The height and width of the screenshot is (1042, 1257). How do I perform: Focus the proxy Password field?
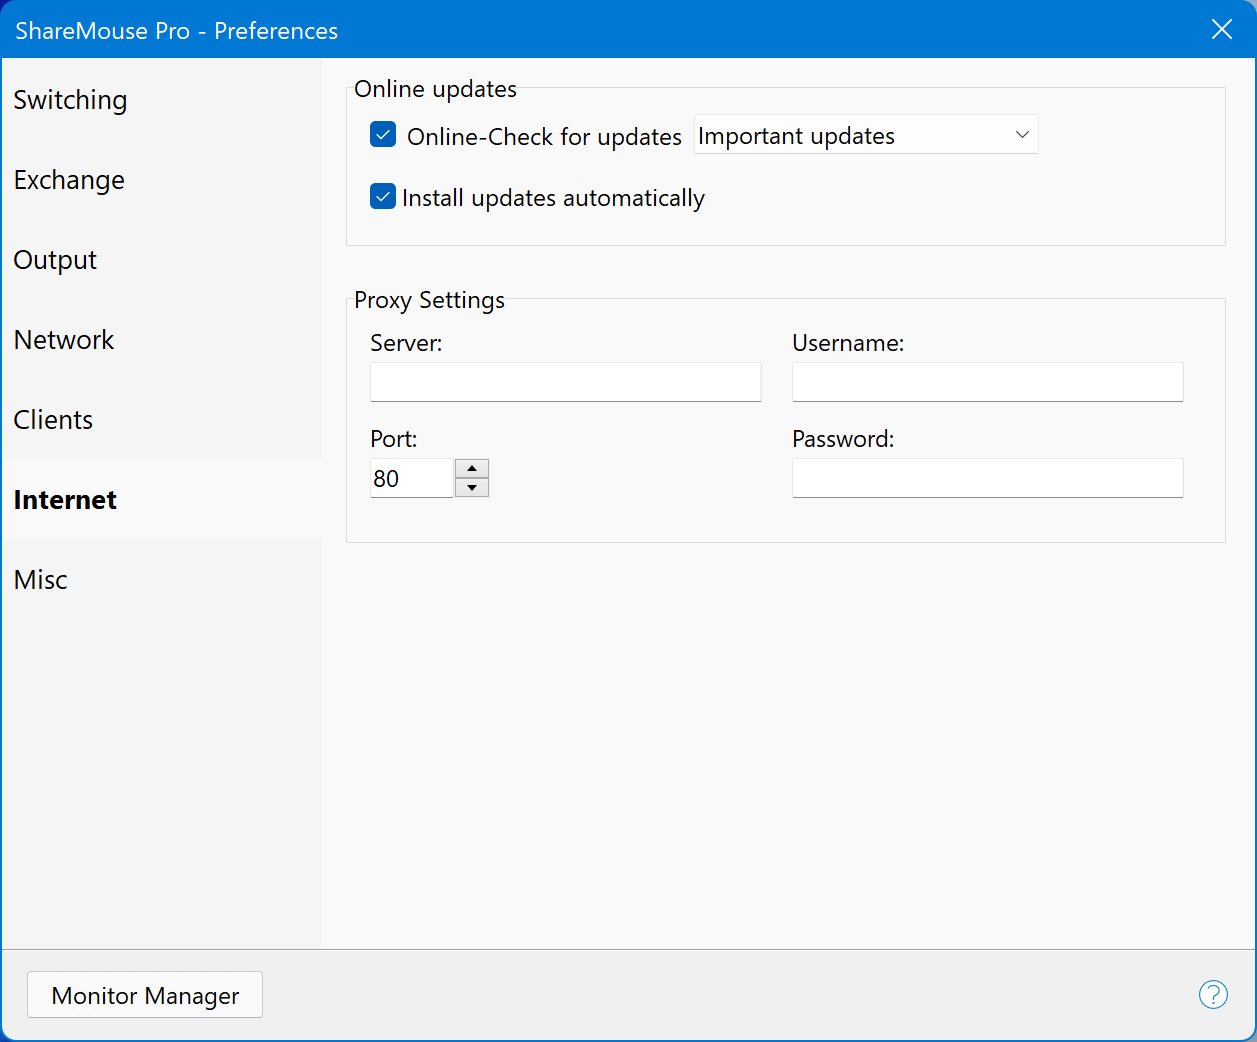click(x=988, y=478)
